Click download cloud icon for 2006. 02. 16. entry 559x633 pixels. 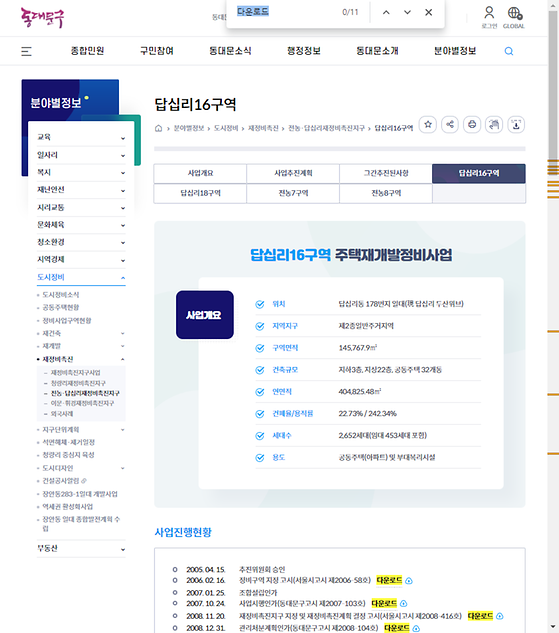[x=409, y=581]
